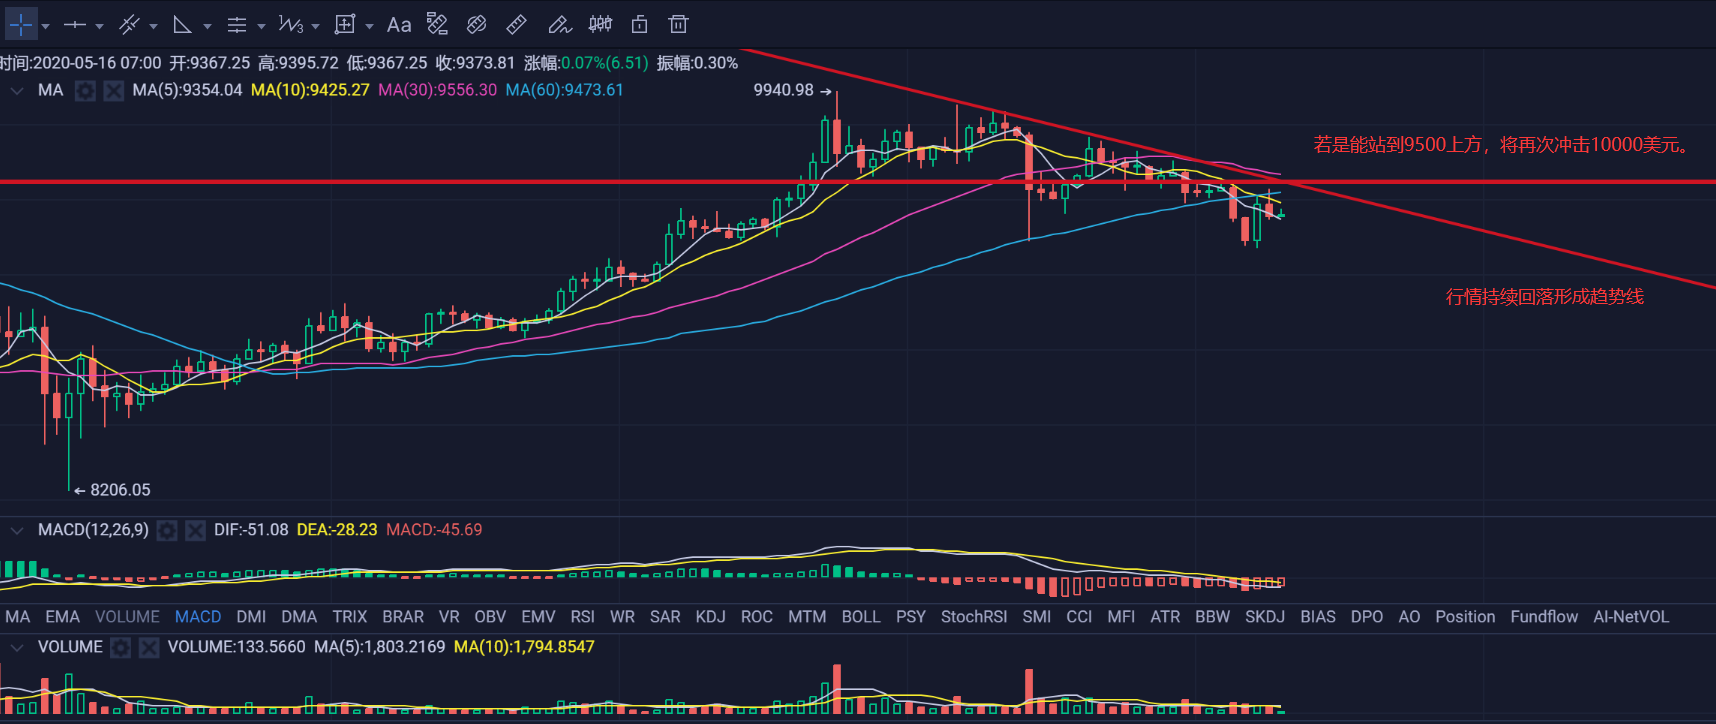Remove the MA indicator with its X
Screen dimensions: 1716x724
tap(114, 91)
